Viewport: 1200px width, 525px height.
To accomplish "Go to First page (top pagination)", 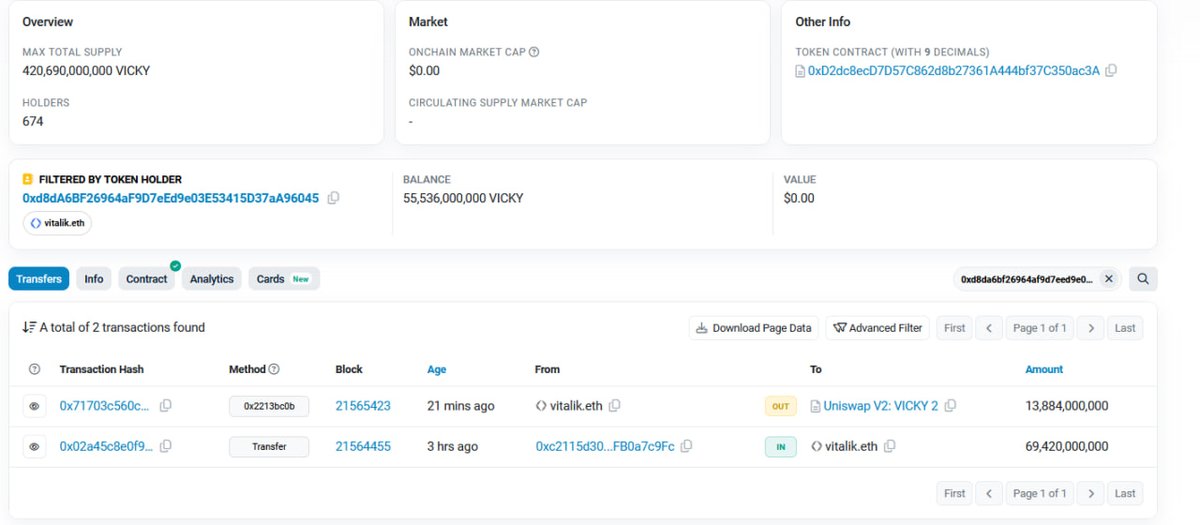I will (955, 328).
